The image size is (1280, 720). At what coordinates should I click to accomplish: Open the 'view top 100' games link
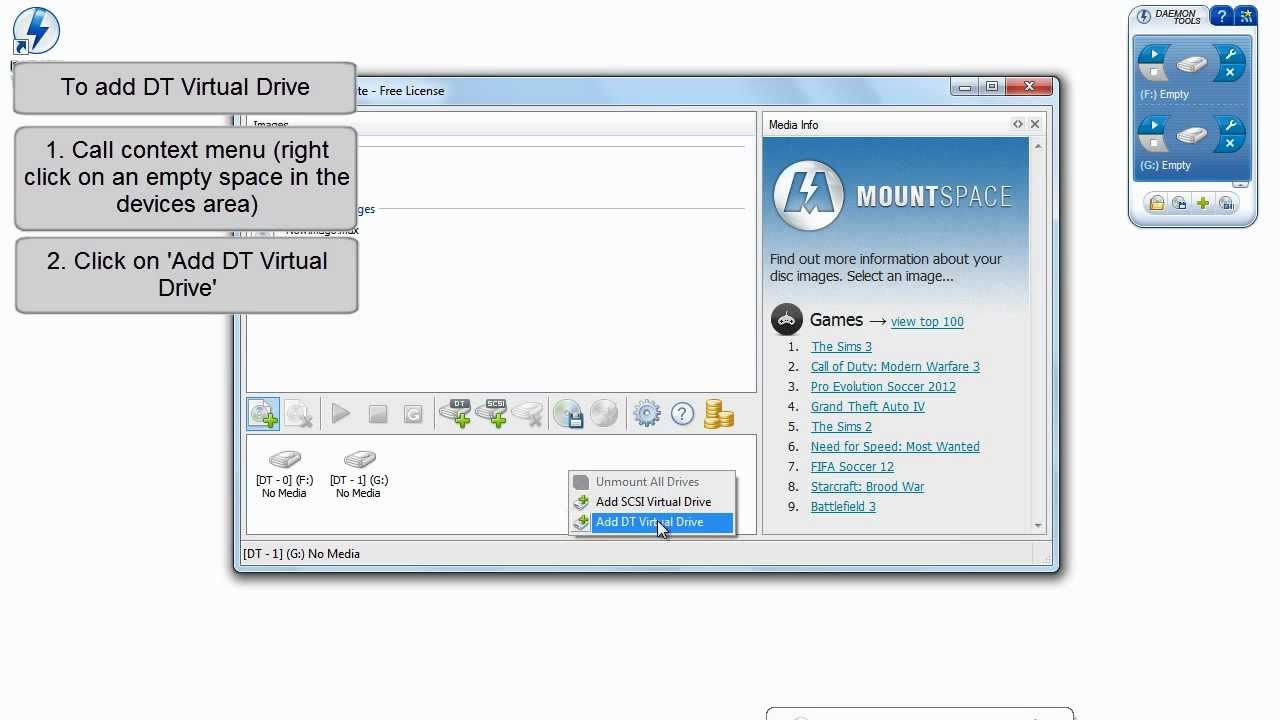(927, 322)
